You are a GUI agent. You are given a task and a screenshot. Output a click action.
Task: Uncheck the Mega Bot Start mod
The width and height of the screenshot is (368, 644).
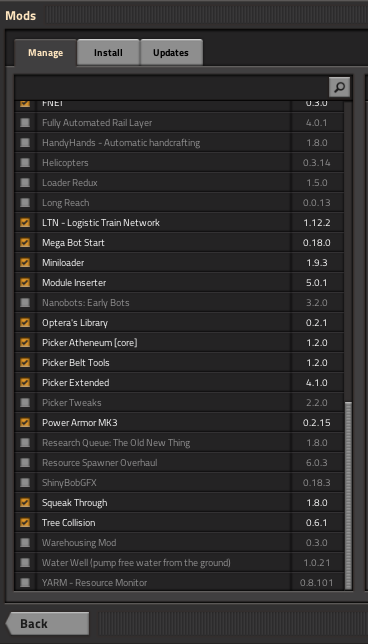(25, 242)
